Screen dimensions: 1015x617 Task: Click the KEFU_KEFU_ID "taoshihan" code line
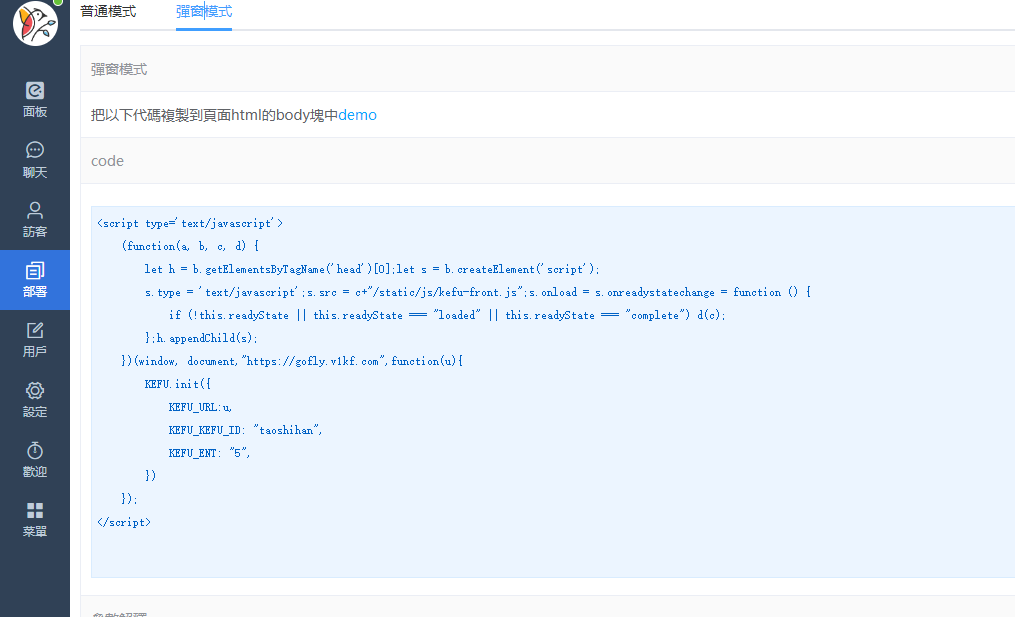(x=245, y=430)
